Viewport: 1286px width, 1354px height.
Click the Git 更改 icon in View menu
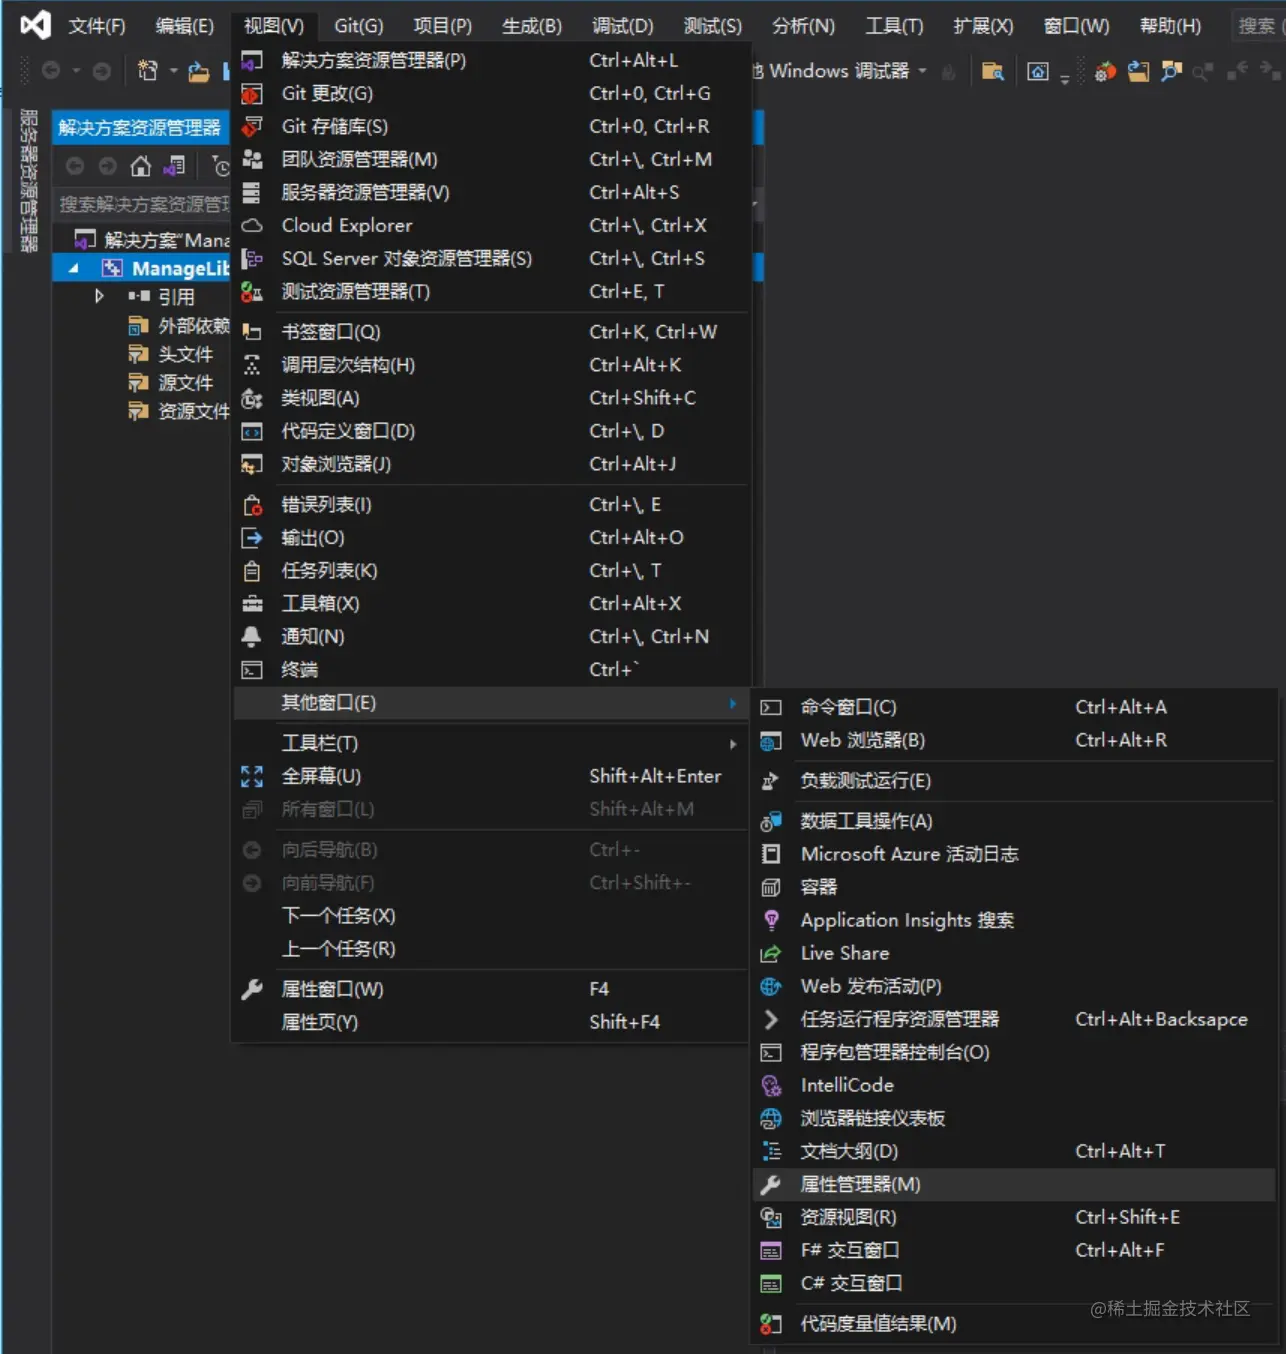(252, 94)
